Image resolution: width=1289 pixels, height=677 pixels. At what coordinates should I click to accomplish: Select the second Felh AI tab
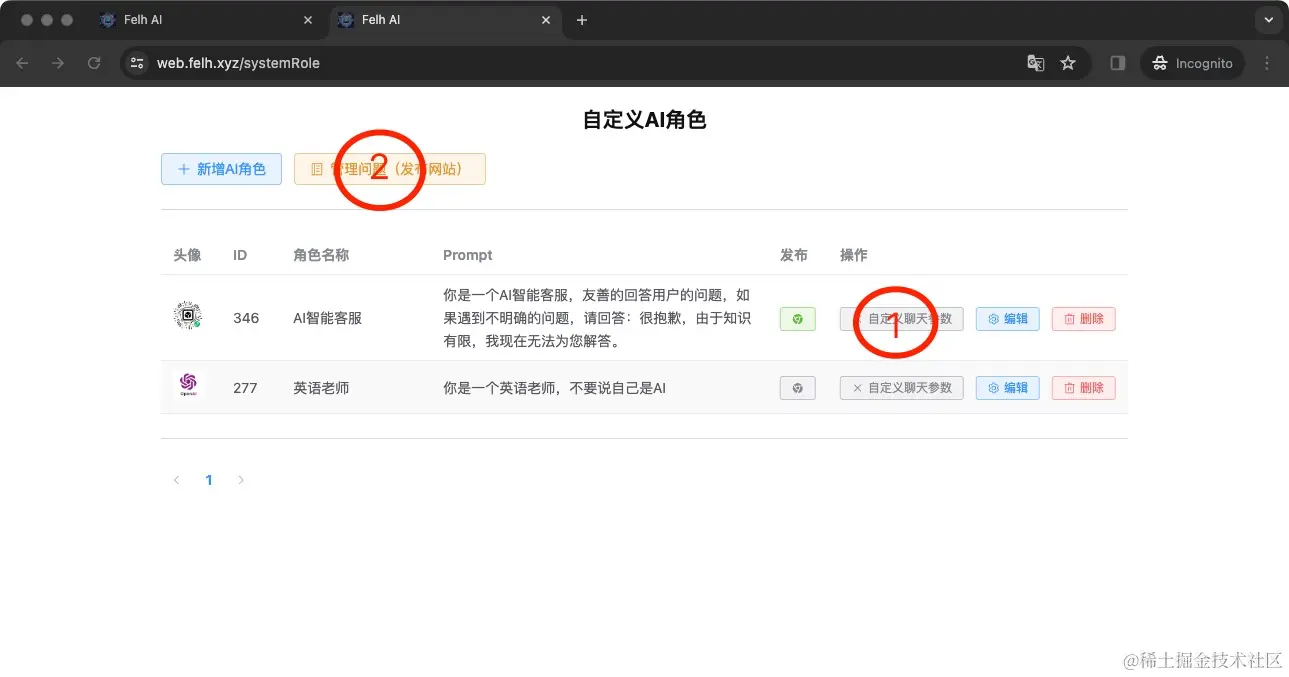[x=444, y=20]
